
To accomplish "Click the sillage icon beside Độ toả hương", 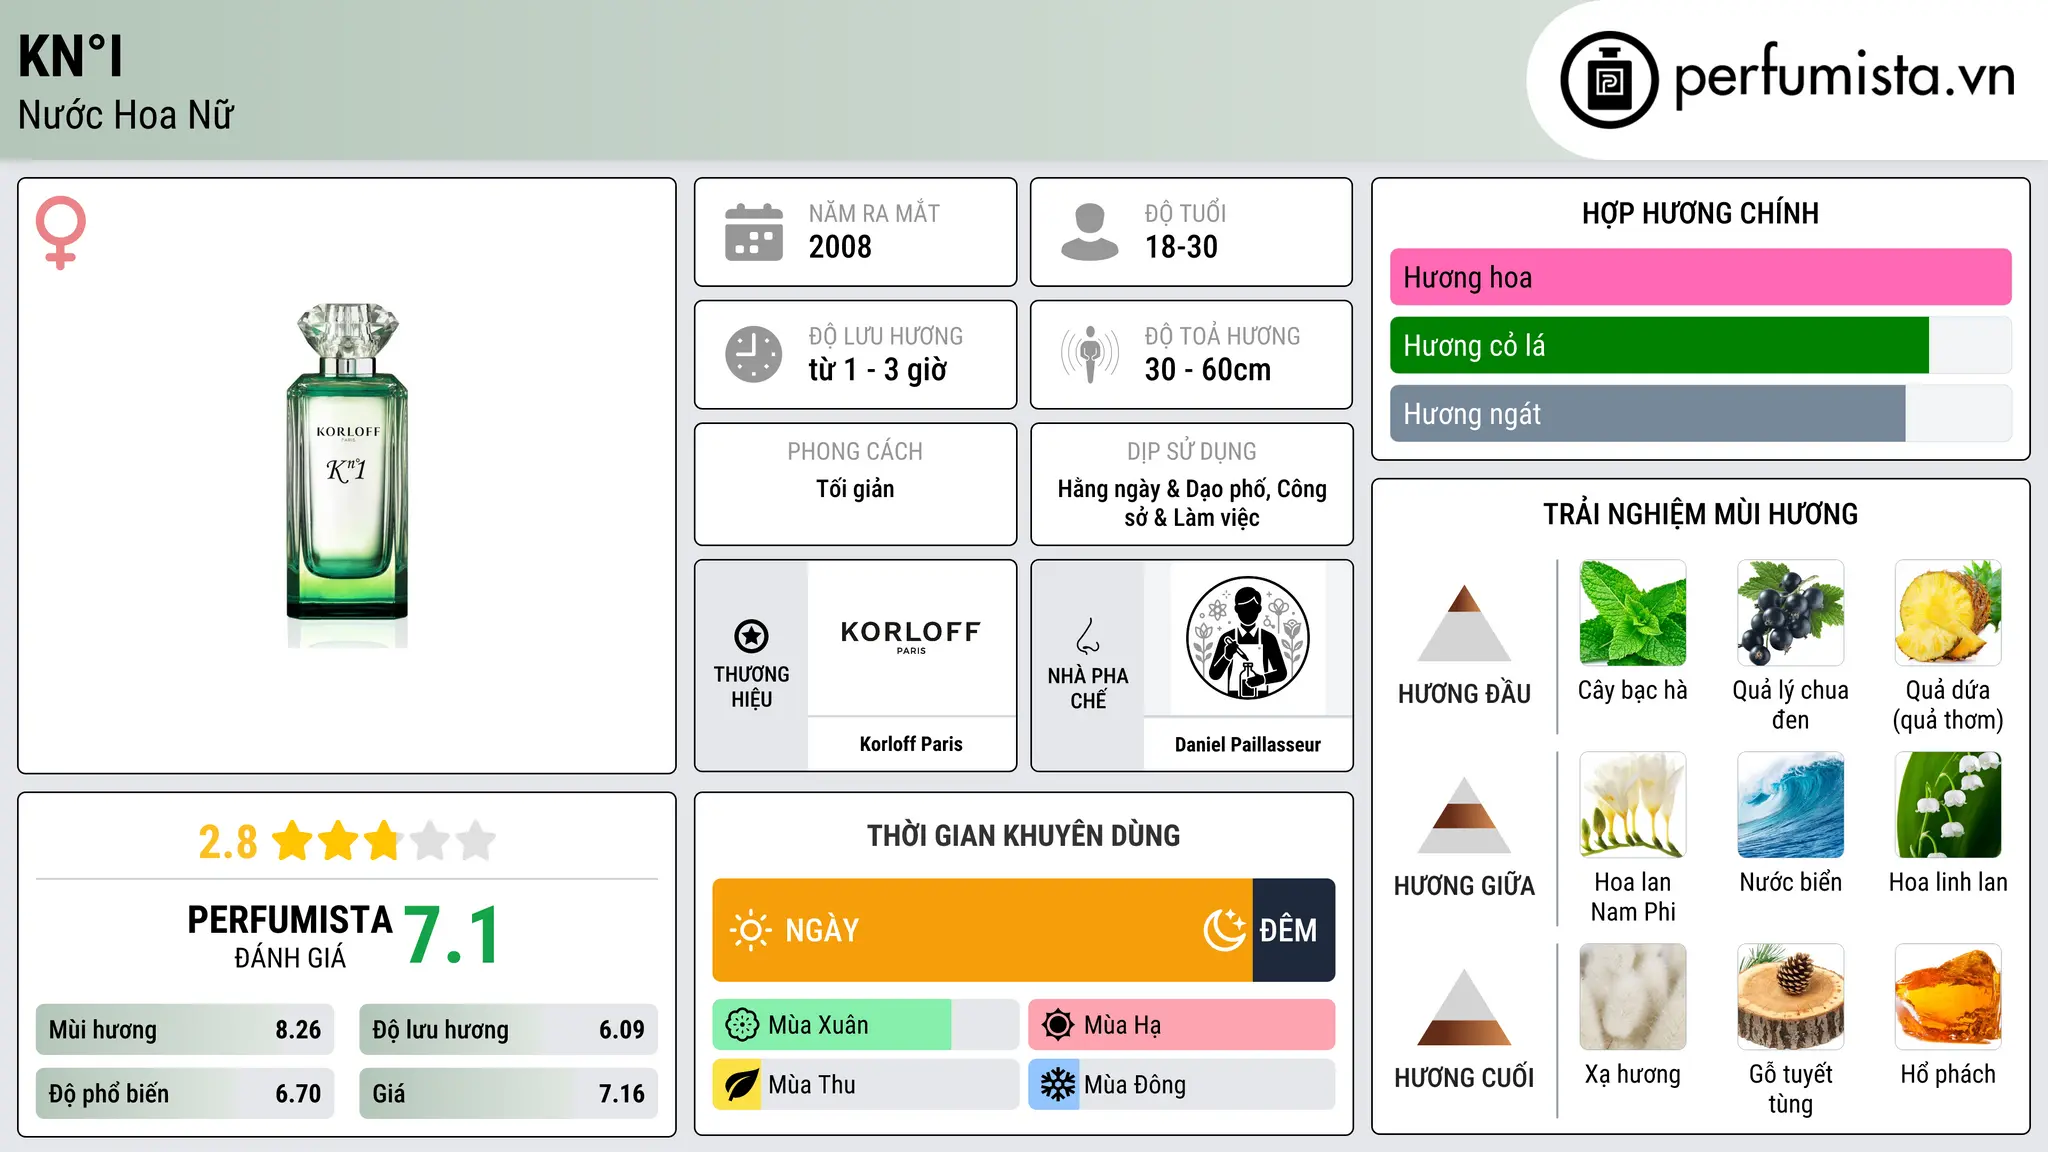I will pos(1090,354).
